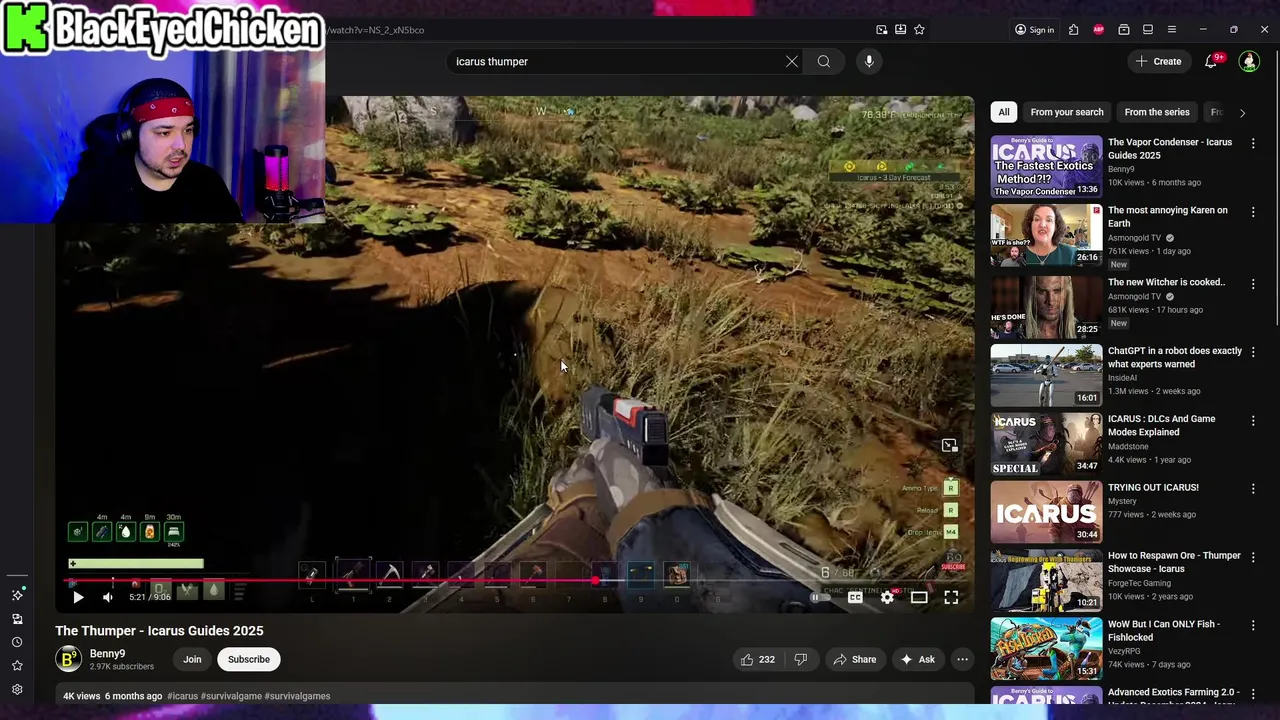Click the Share button

point(854,659)
